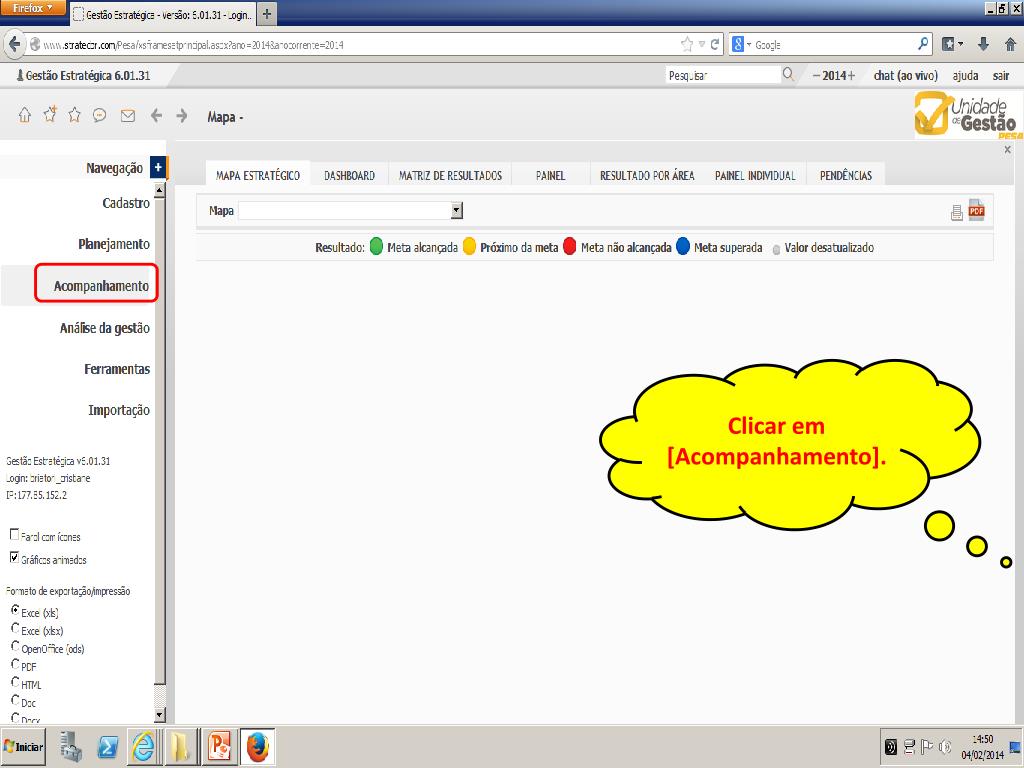
Task: Open the Ferramentas navigation menu
Action: [117, 369]
